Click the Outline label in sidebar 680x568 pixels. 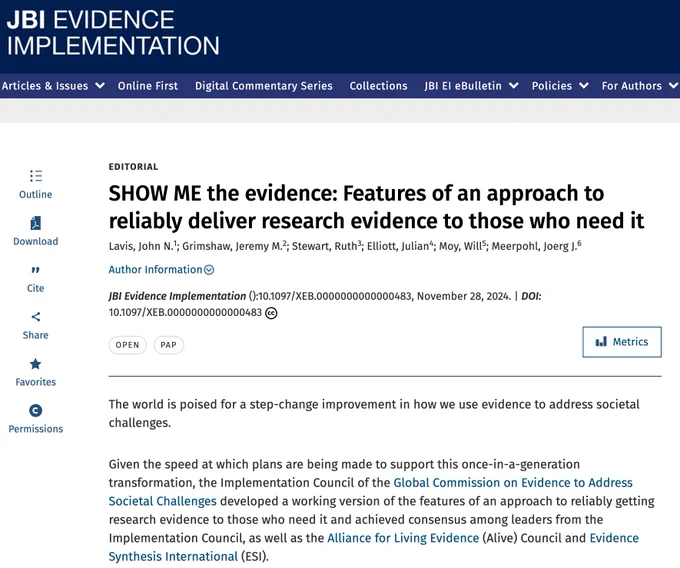[36, 194]
